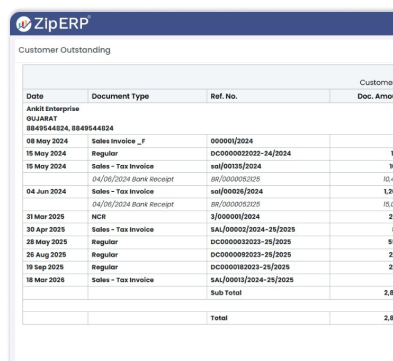Click the ZipERP logo icon

coord(24,24)
